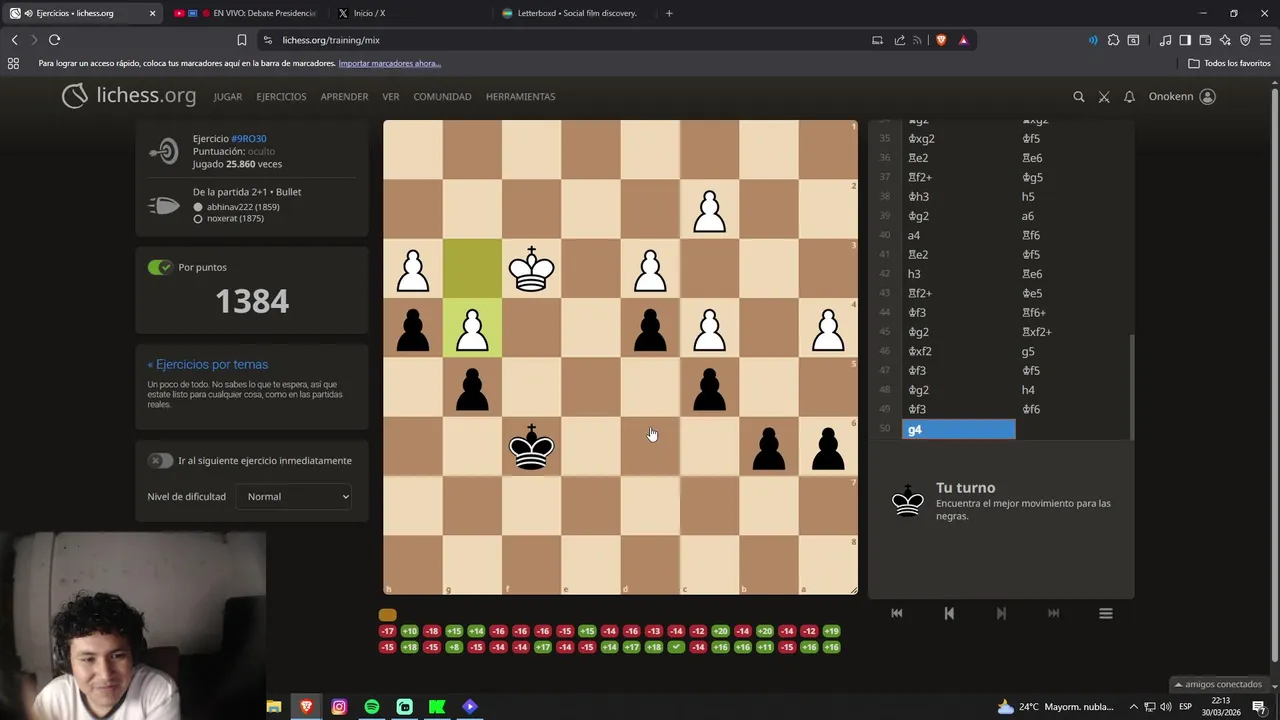Click the Brave Rewards triangle icon
The image size is (1280, 720).
click(963, 40)
